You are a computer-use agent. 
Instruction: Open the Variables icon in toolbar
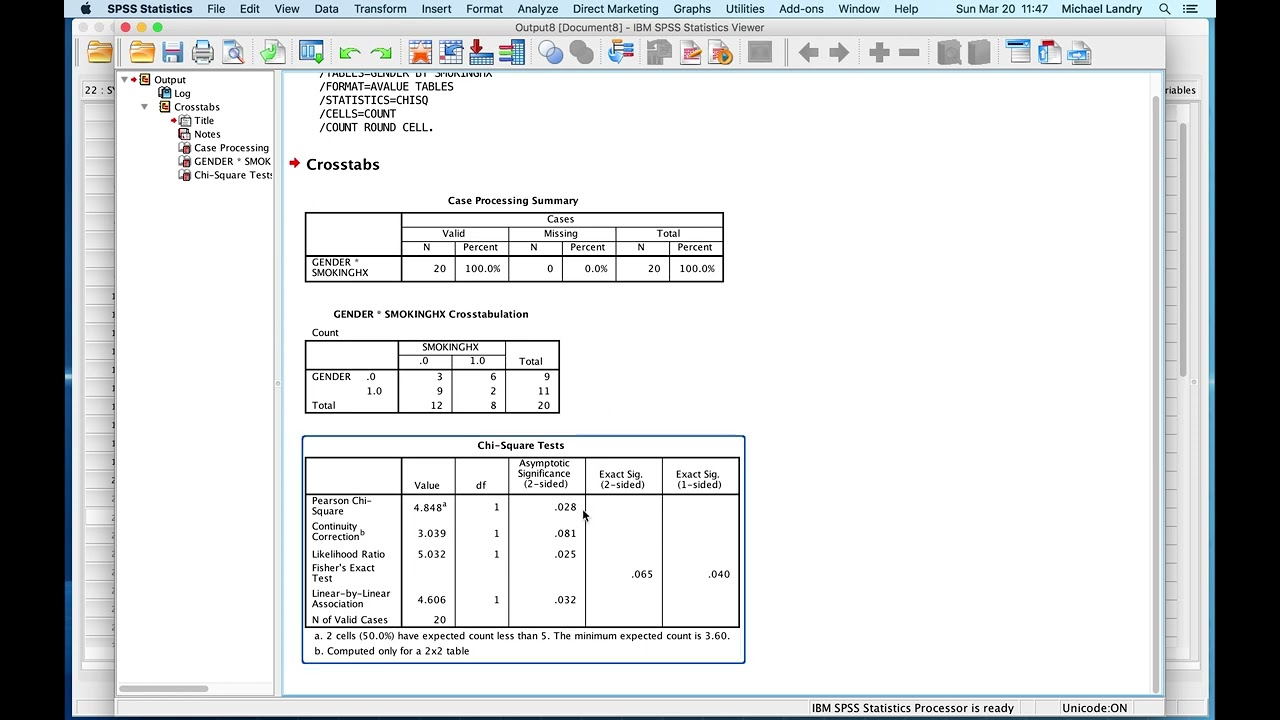point(511,52)
